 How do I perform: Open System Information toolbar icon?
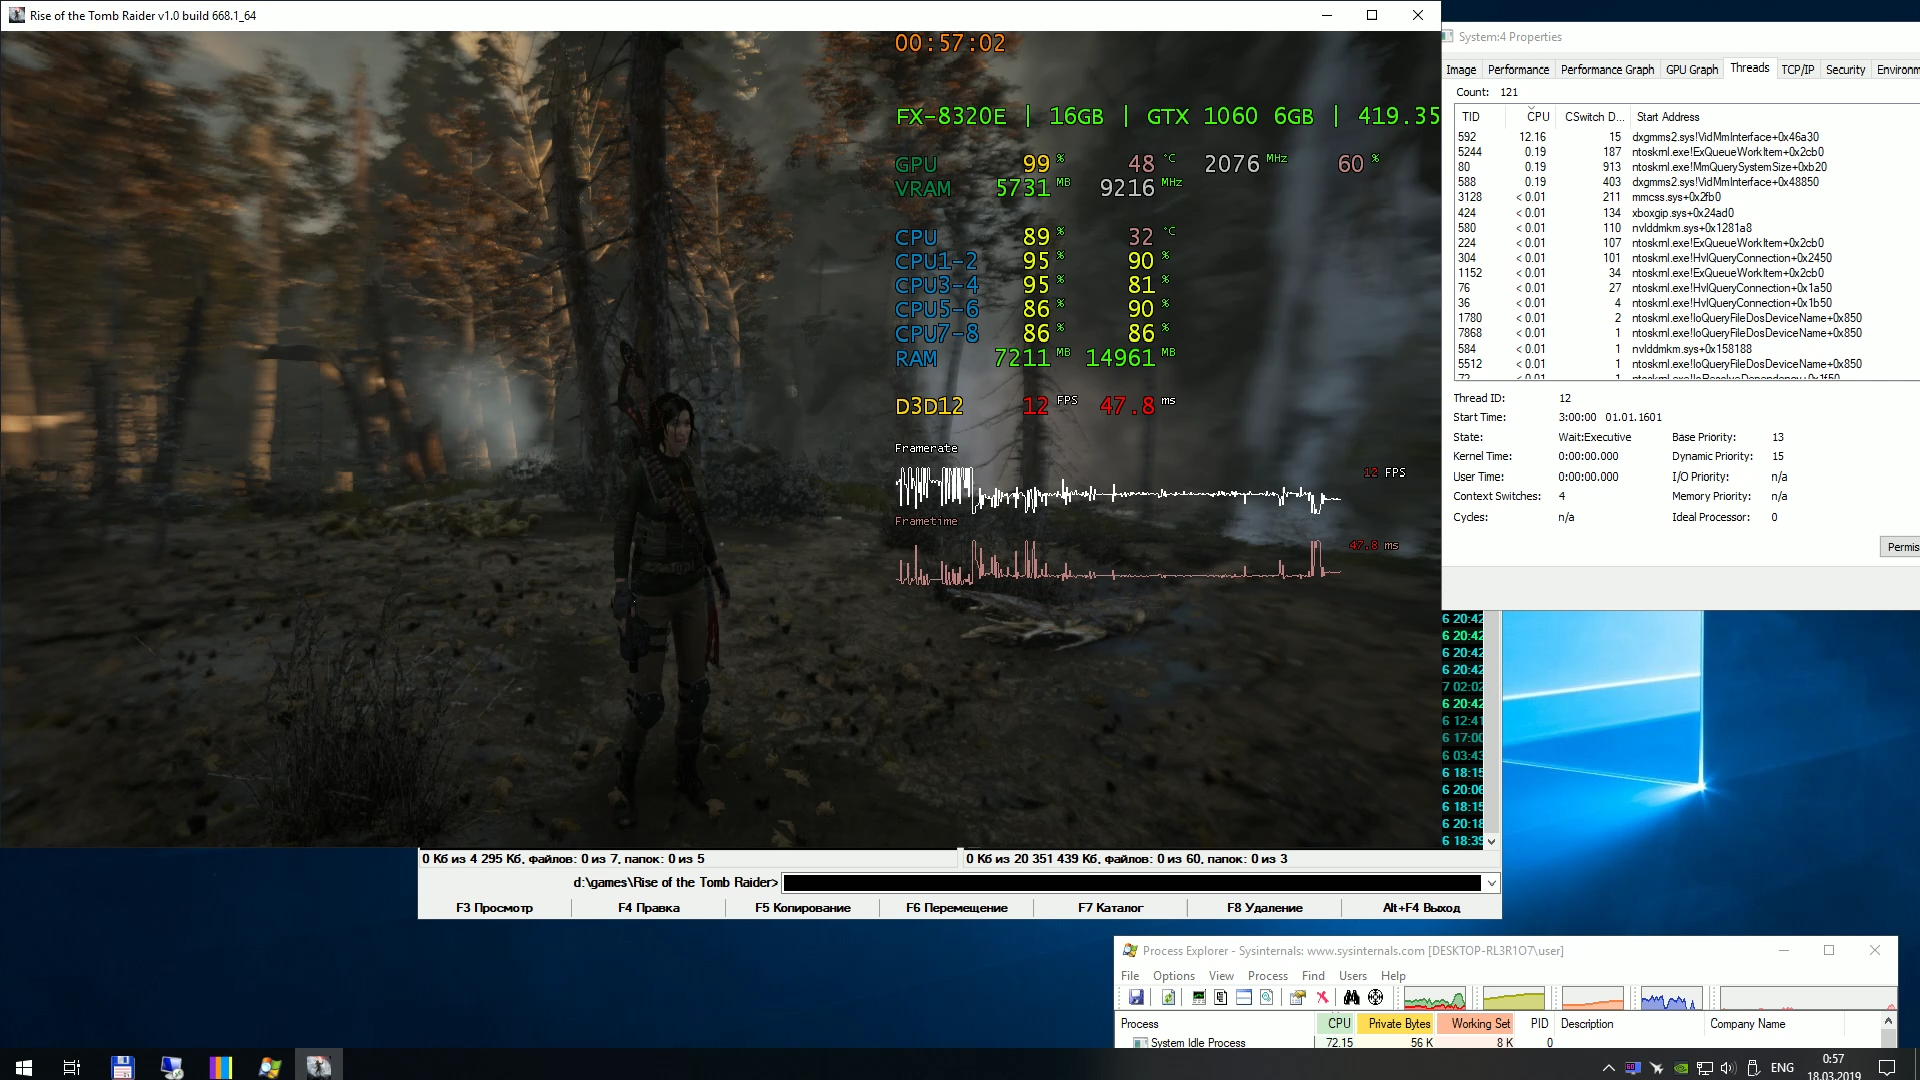1198,997
